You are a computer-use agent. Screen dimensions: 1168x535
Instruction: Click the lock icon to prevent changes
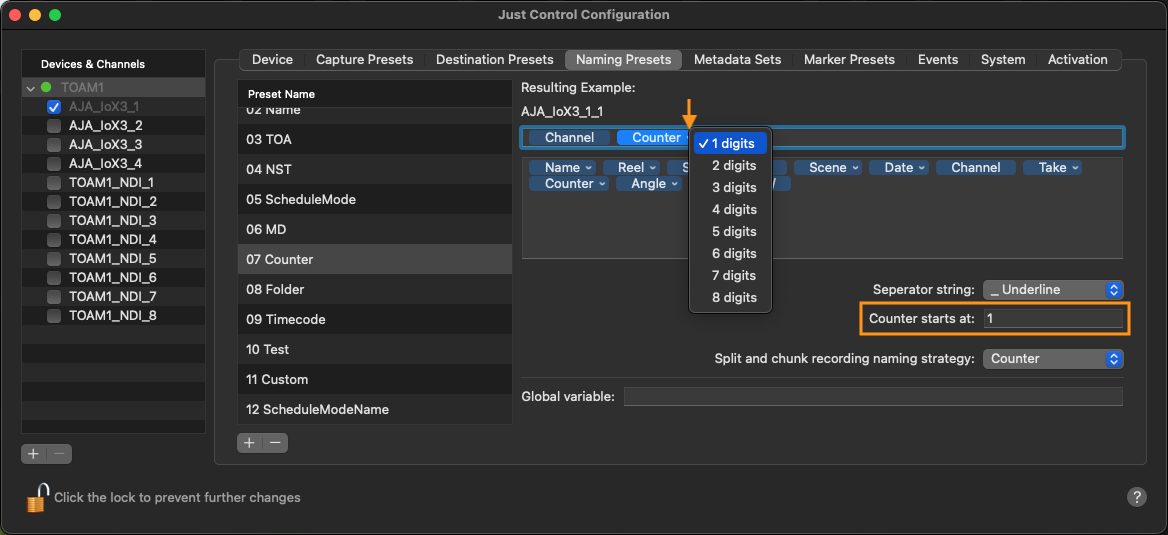click(37, 498)
